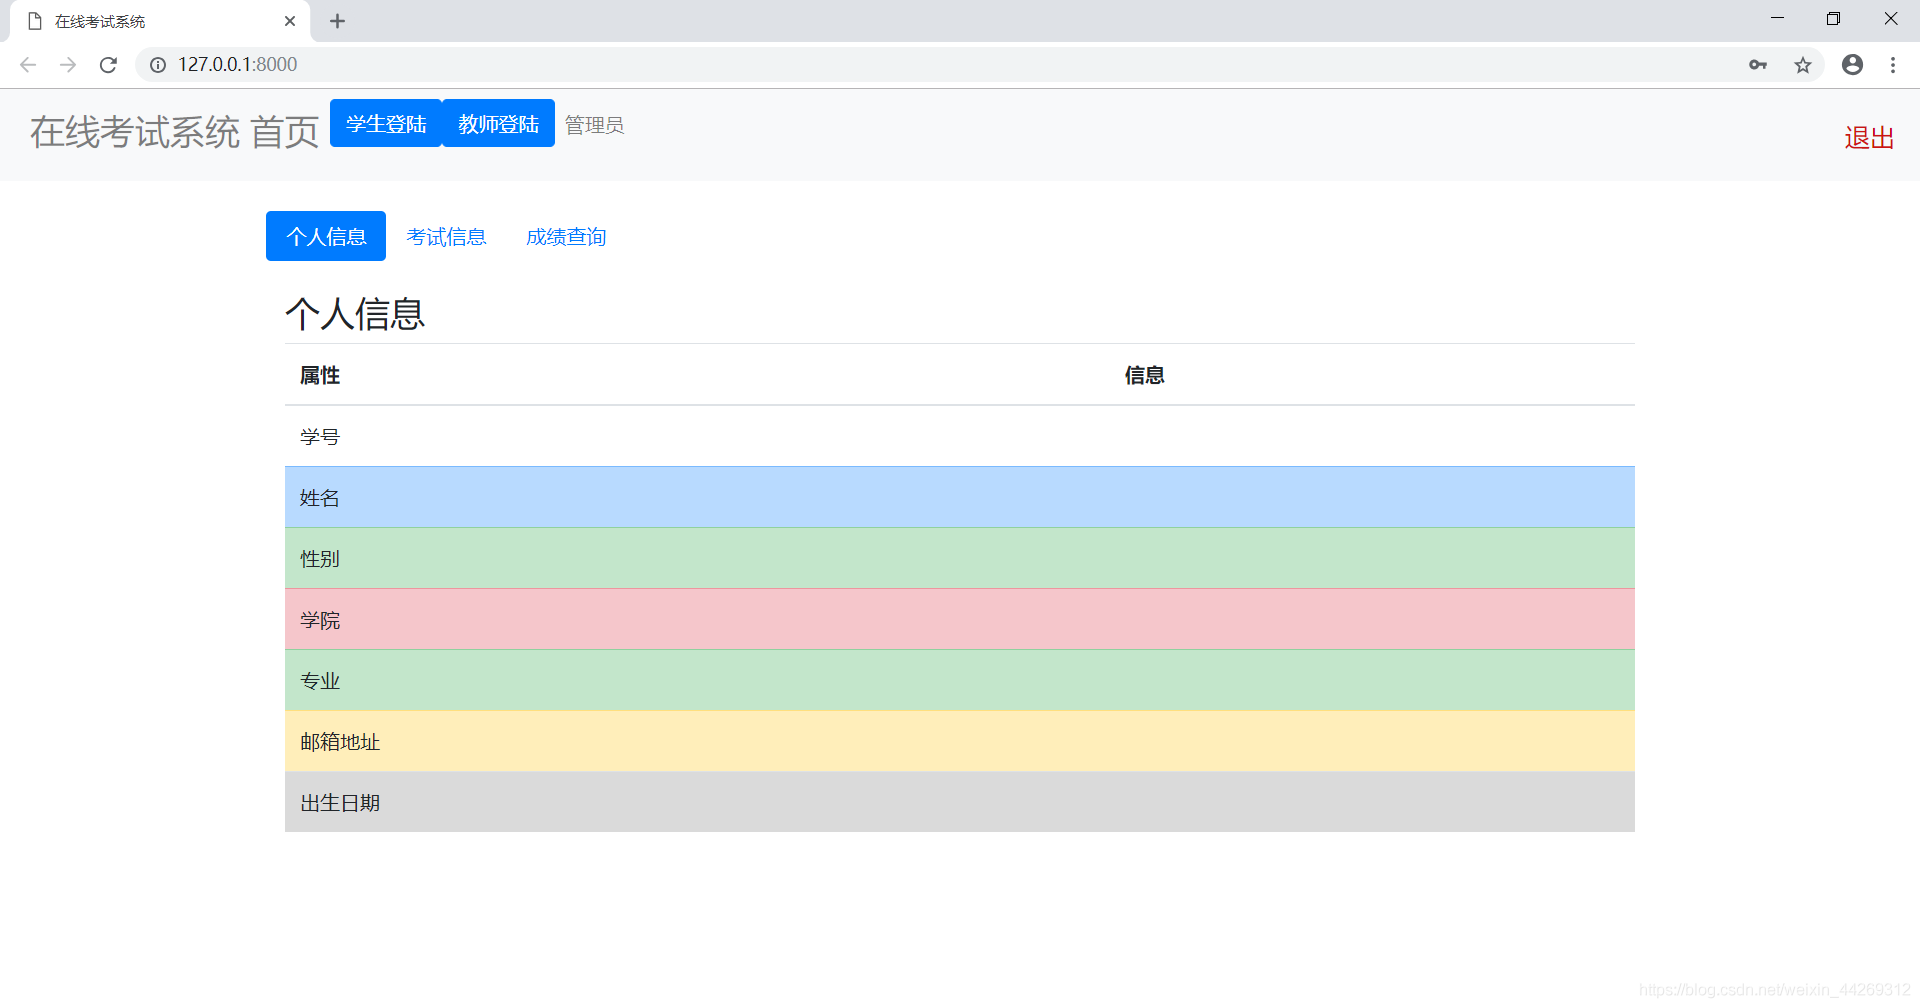Select the 邮箱地址 row label

[x=340, y=742]
